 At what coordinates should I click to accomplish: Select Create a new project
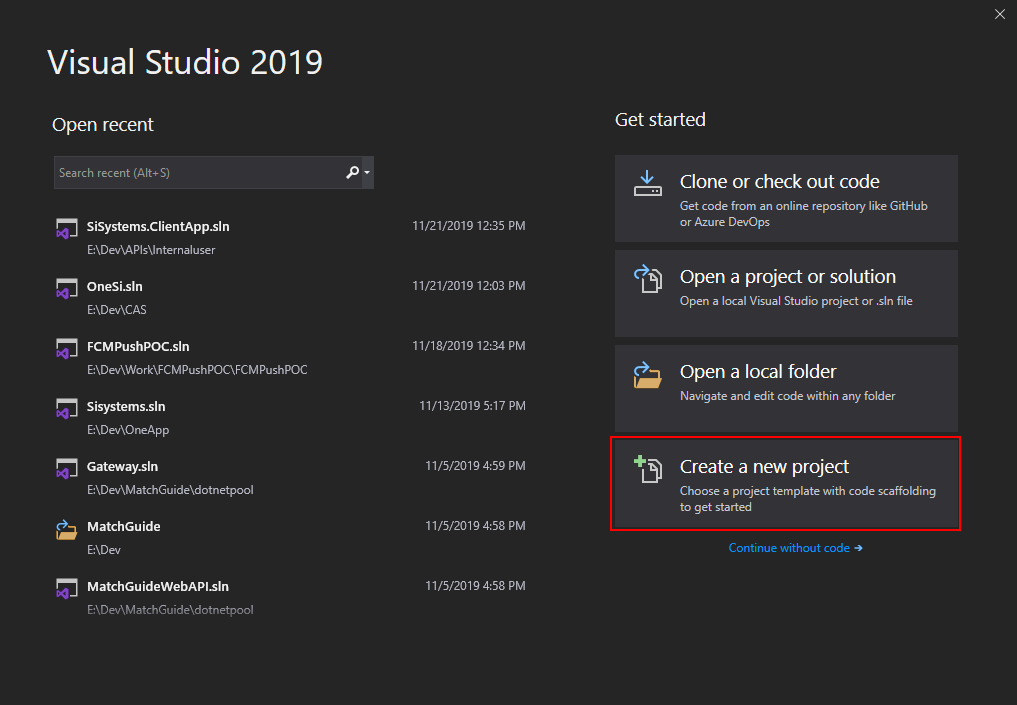(785, 484)
